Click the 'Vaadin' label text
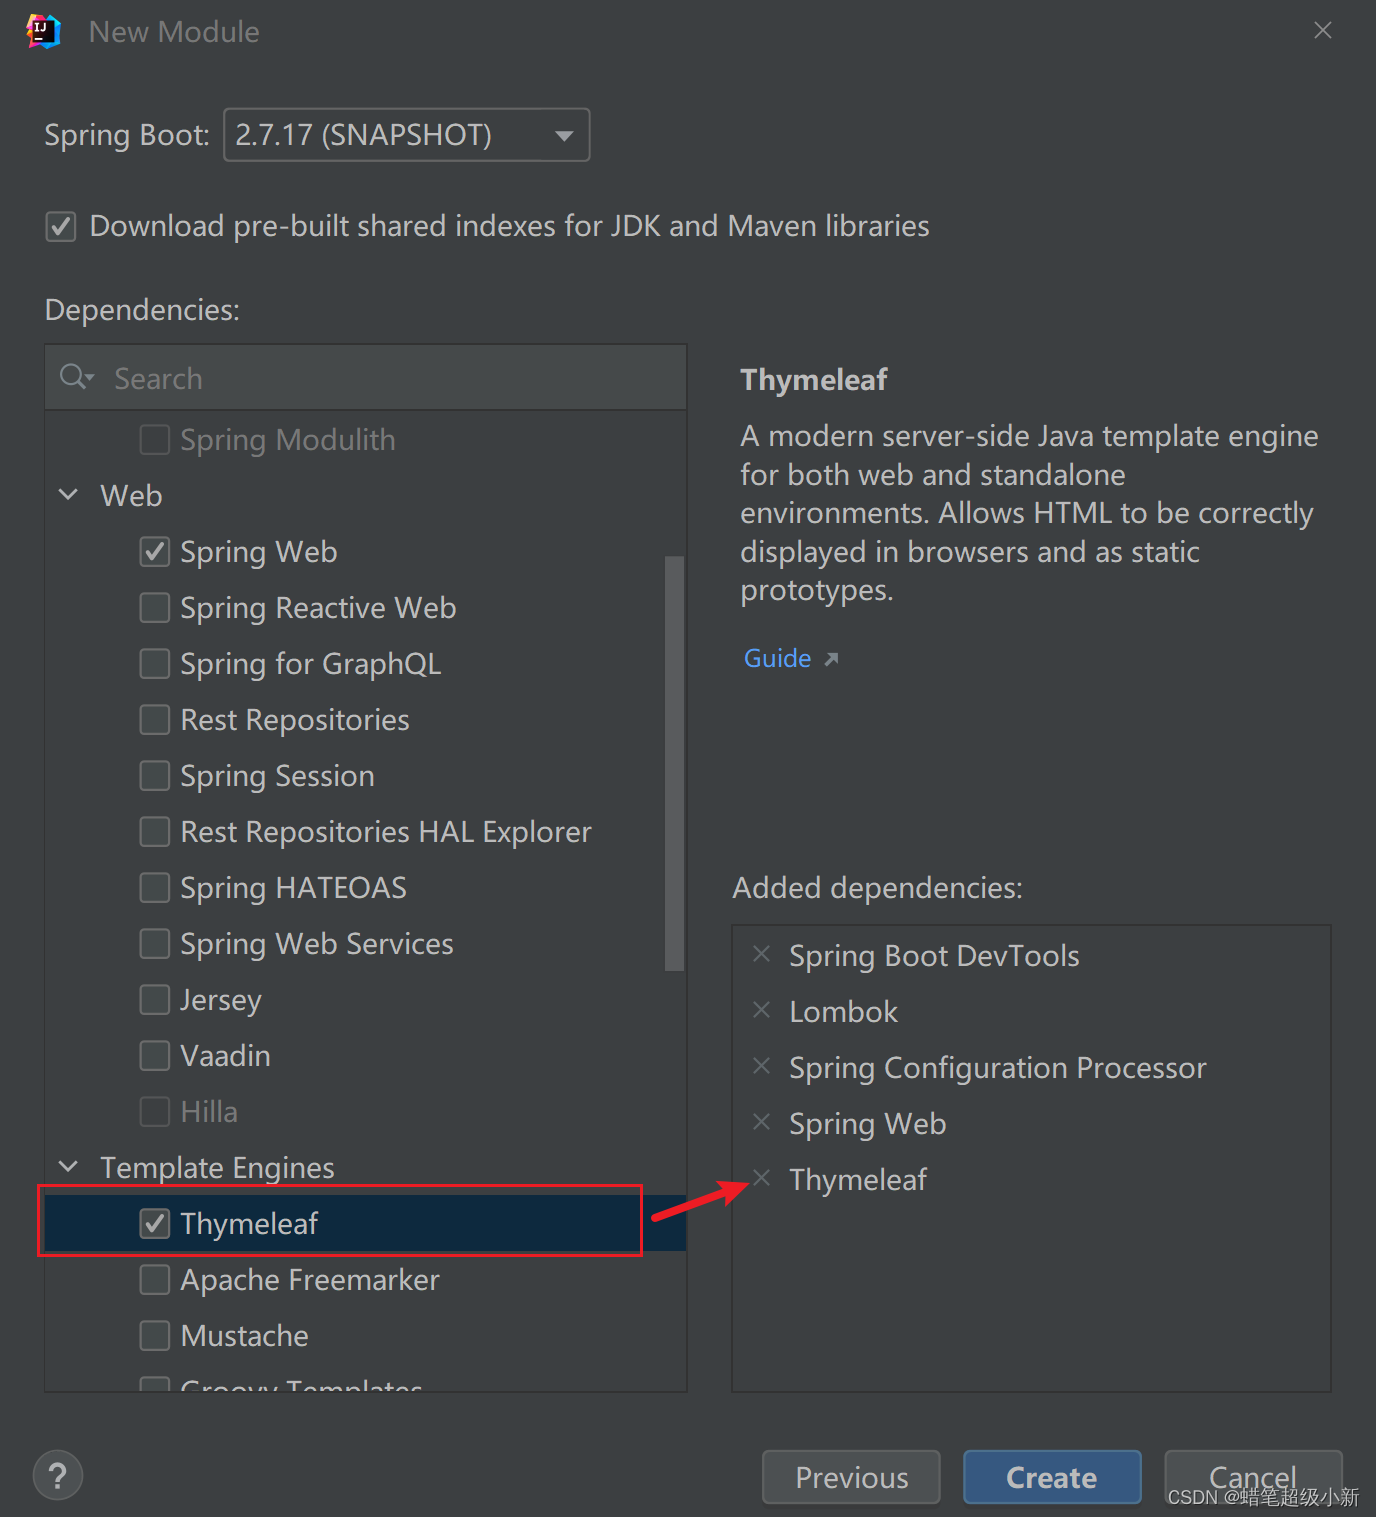The width and height of the screenshot is (1376, 1517). pyautogui.click(x=225, y=1056)
